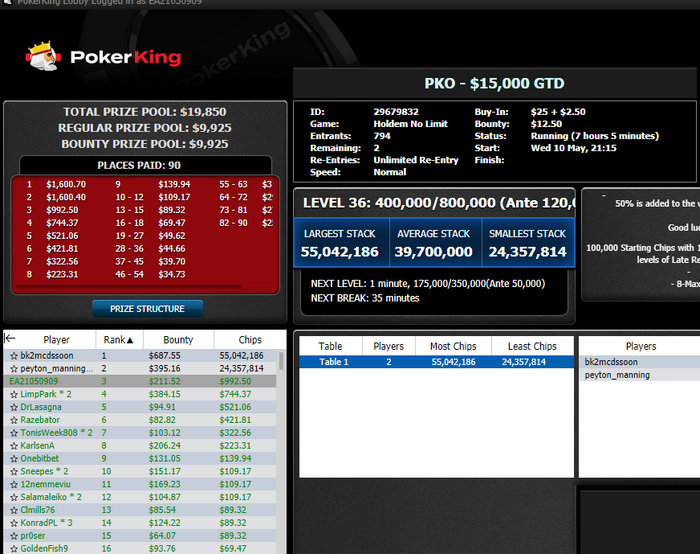The width and height of the screenshot is (700, 554).
Task: Click the Largest Stack box
Action: [341, 243]
